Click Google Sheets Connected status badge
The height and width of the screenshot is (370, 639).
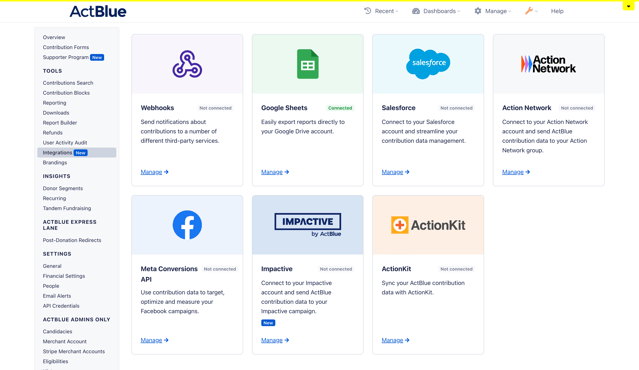tap(340, 108)
